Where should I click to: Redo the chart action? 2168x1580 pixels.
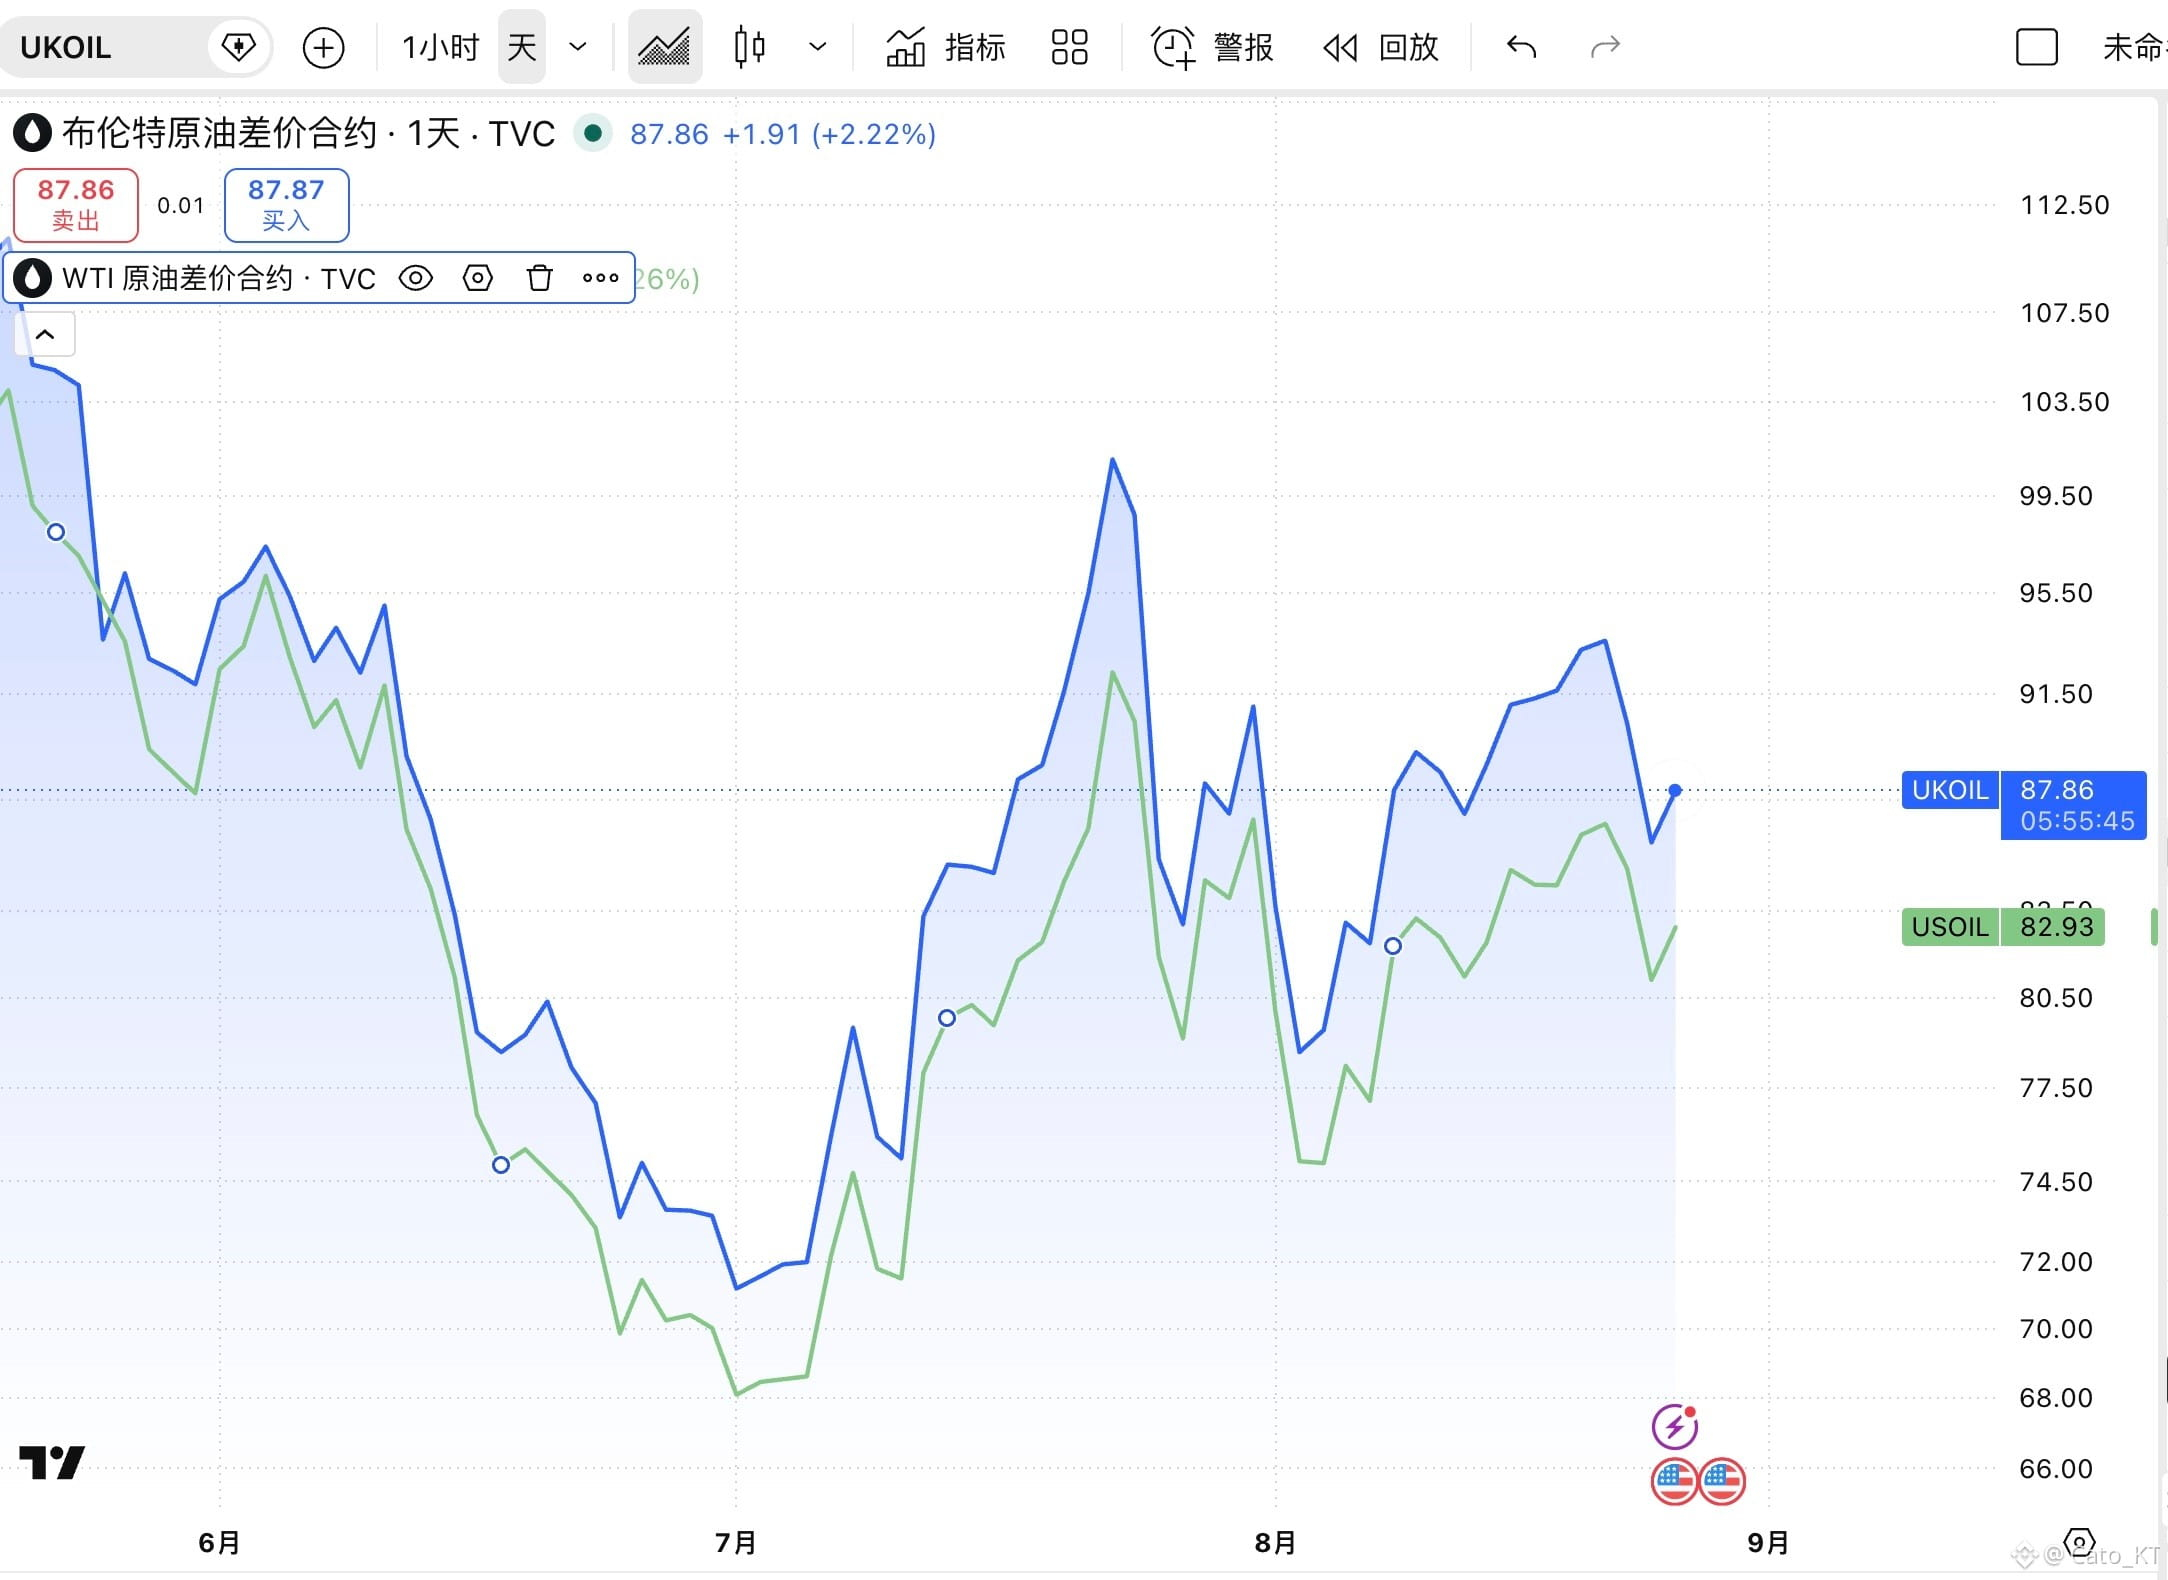coord(1605,47)
